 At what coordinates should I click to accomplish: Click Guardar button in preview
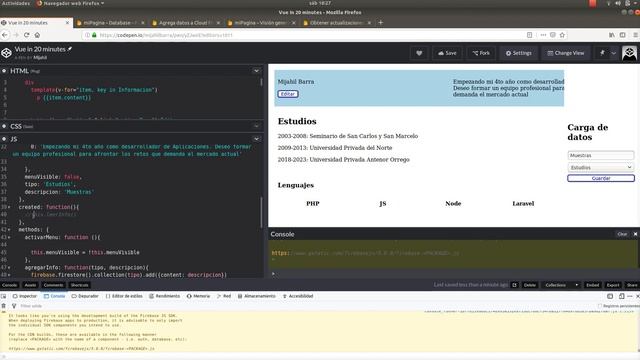(601, 178)
